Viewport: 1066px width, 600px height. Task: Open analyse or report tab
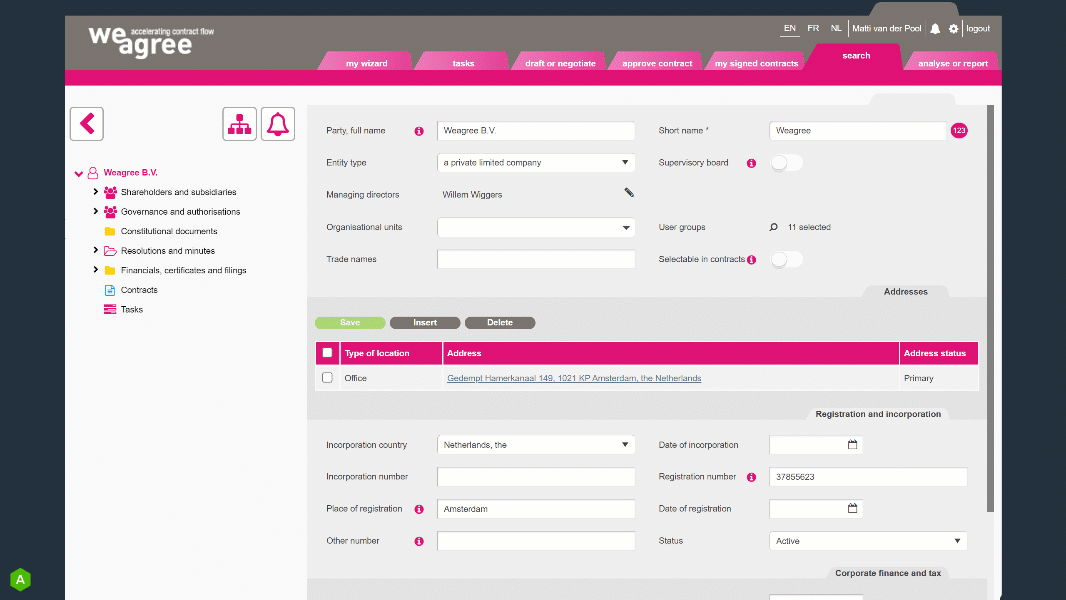(x=952, y=63)
